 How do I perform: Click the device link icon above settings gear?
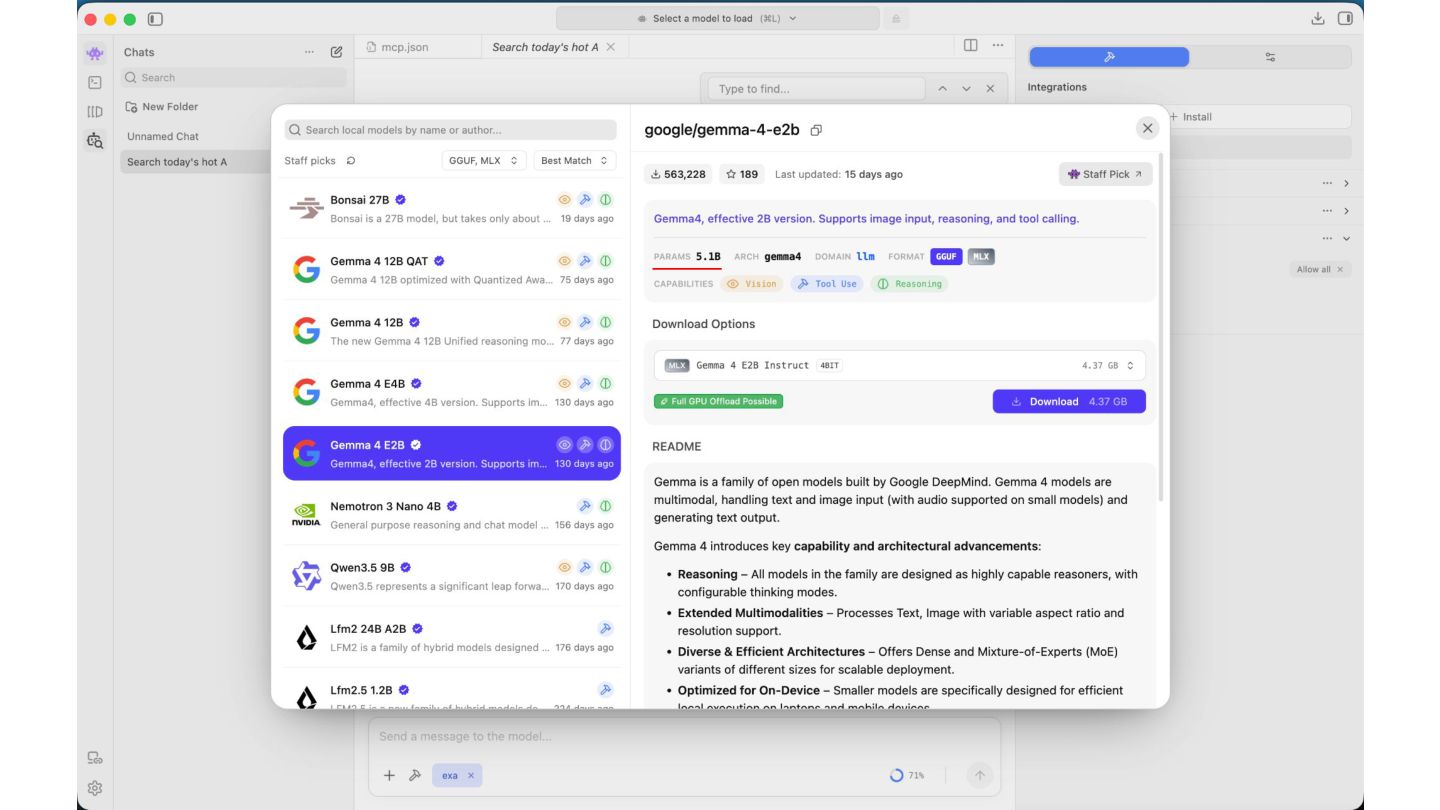coord(95,758)
